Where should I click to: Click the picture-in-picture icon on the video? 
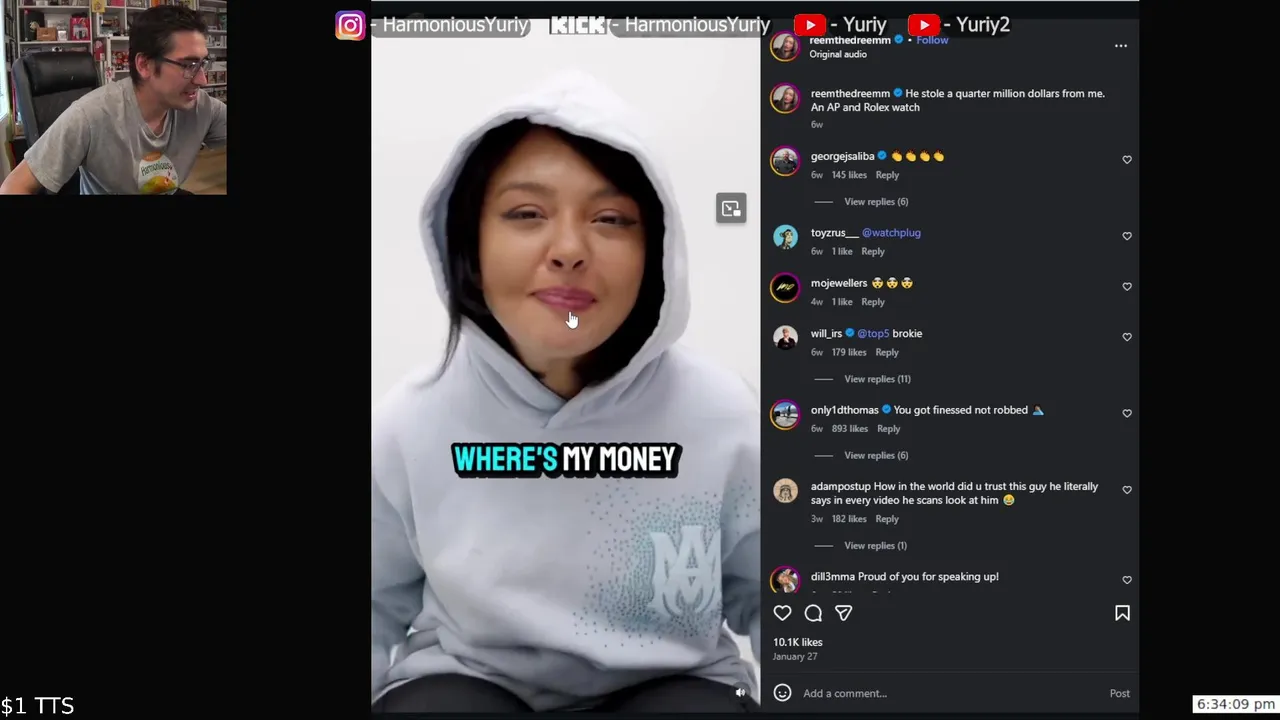731,208
